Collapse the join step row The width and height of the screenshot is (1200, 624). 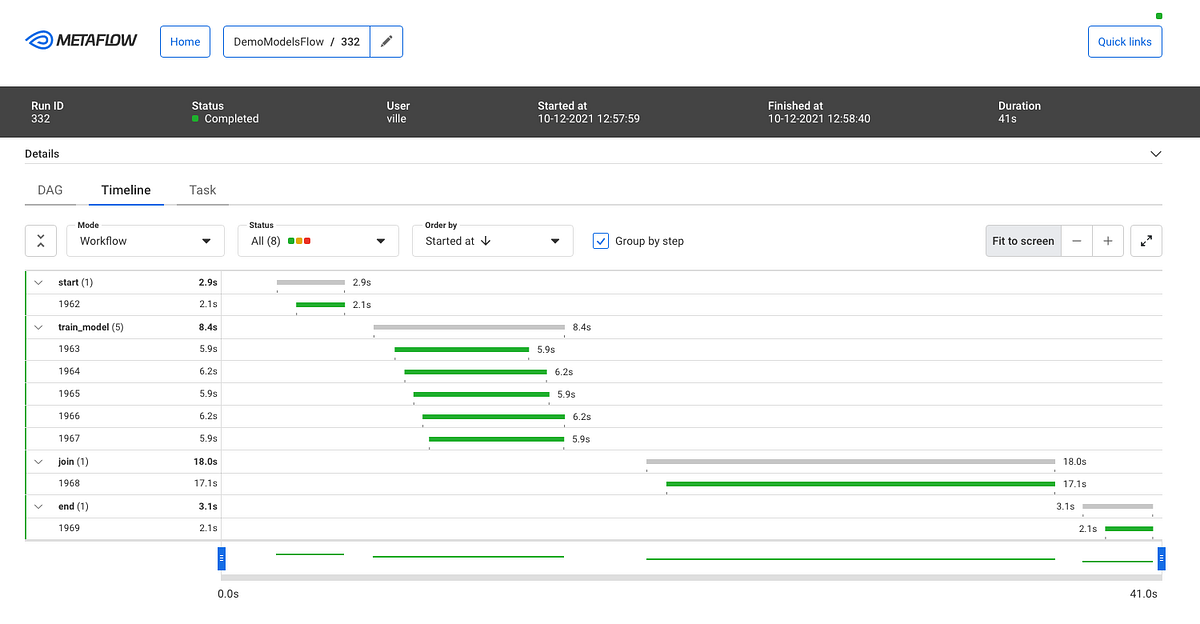coord(38,461)
